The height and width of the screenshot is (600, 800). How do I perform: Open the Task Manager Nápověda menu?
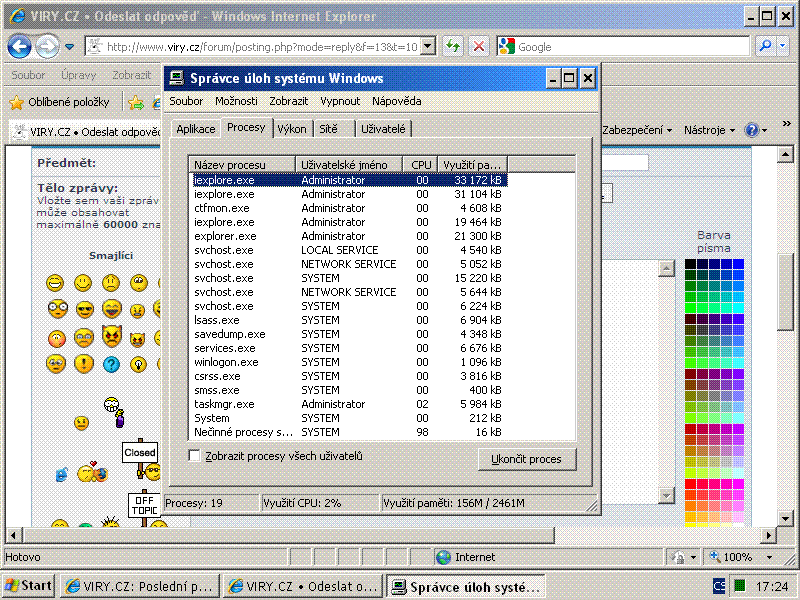point(396,101)
